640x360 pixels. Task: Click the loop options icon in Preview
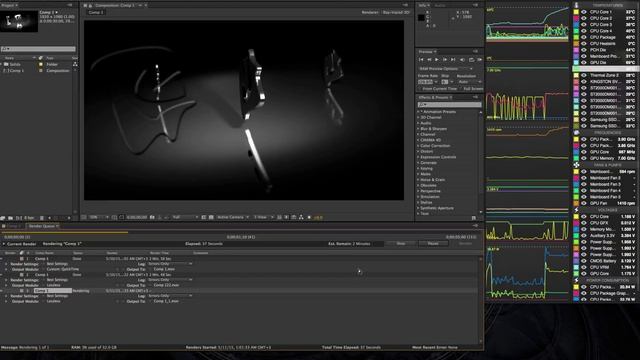[x=471, y=60]
